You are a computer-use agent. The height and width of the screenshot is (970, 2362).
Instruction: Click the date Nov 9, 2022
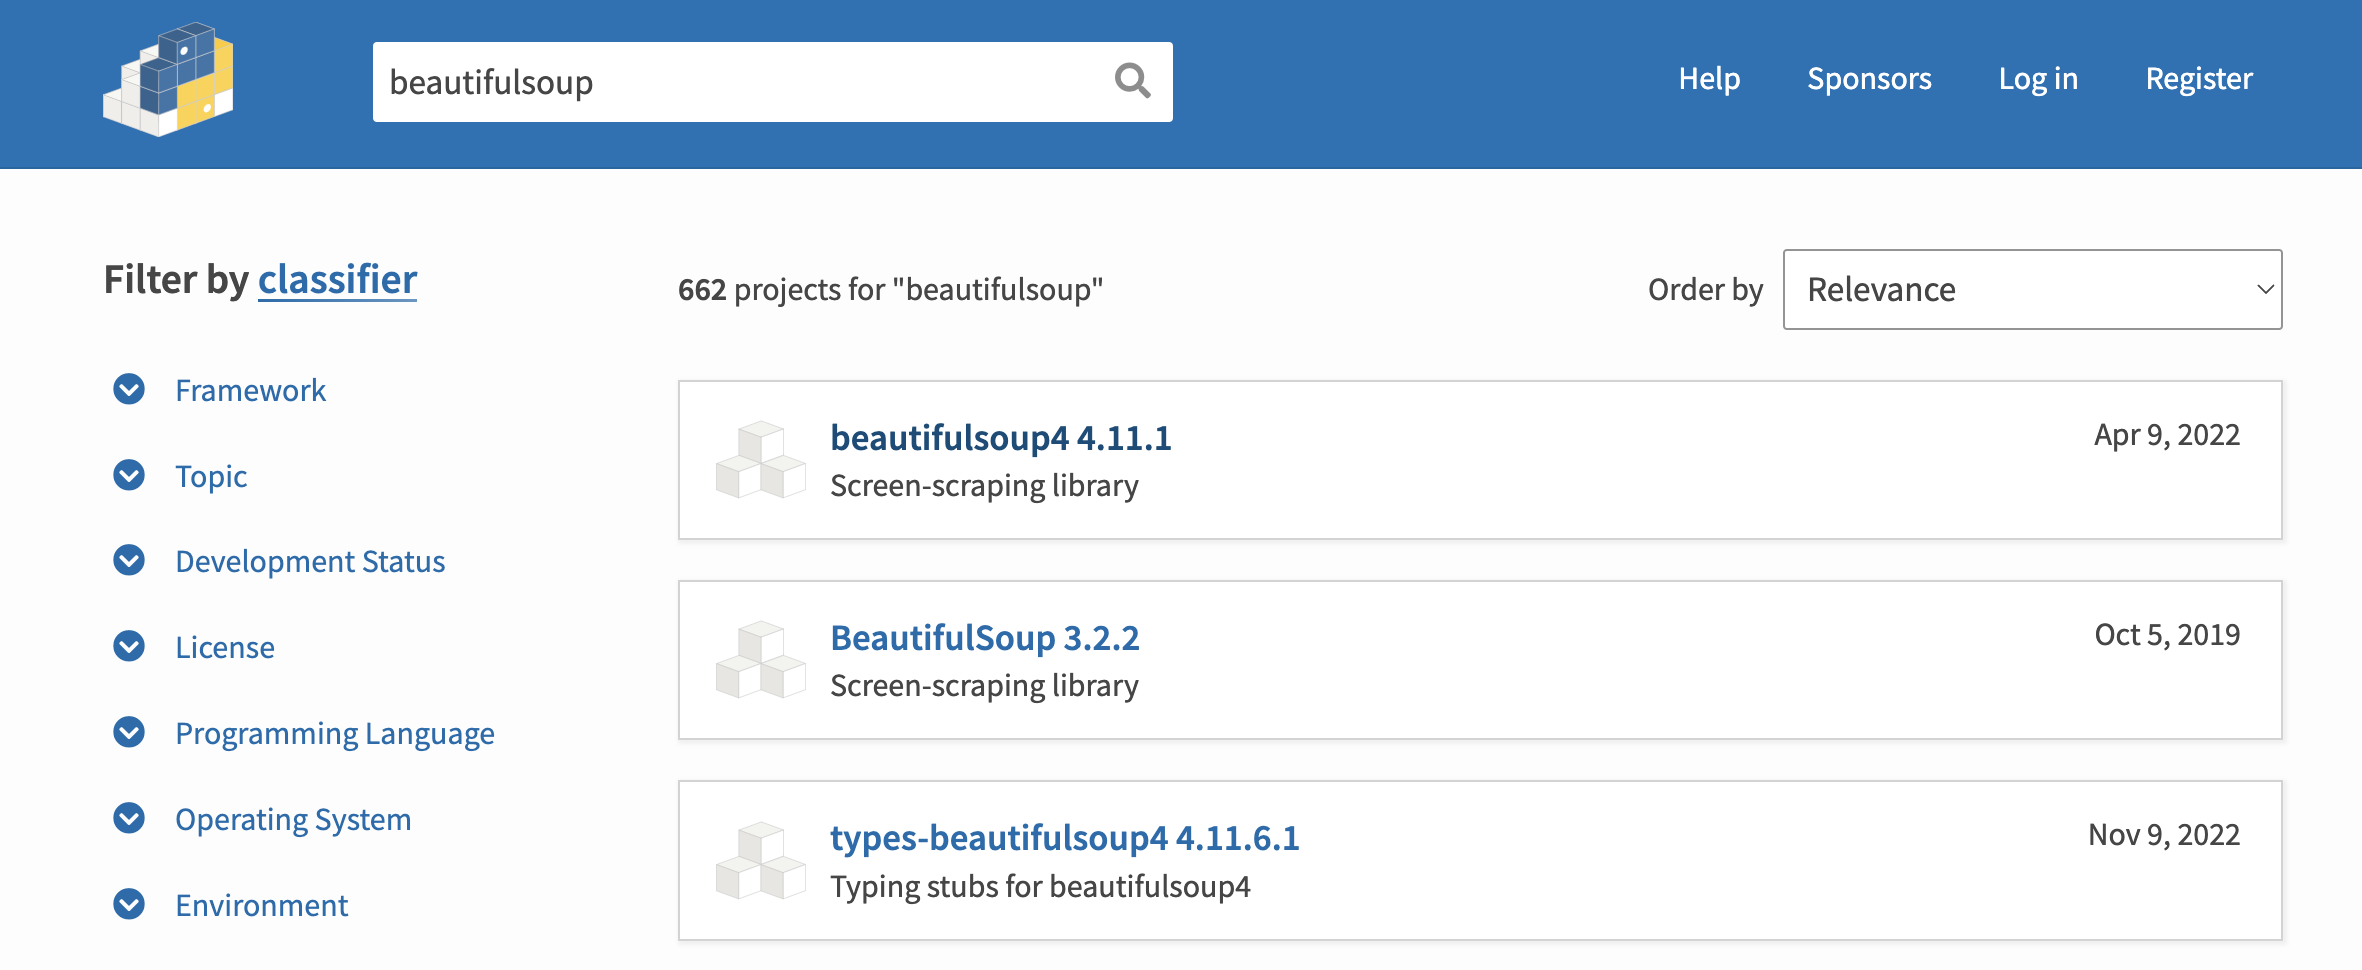point(2164,835)
